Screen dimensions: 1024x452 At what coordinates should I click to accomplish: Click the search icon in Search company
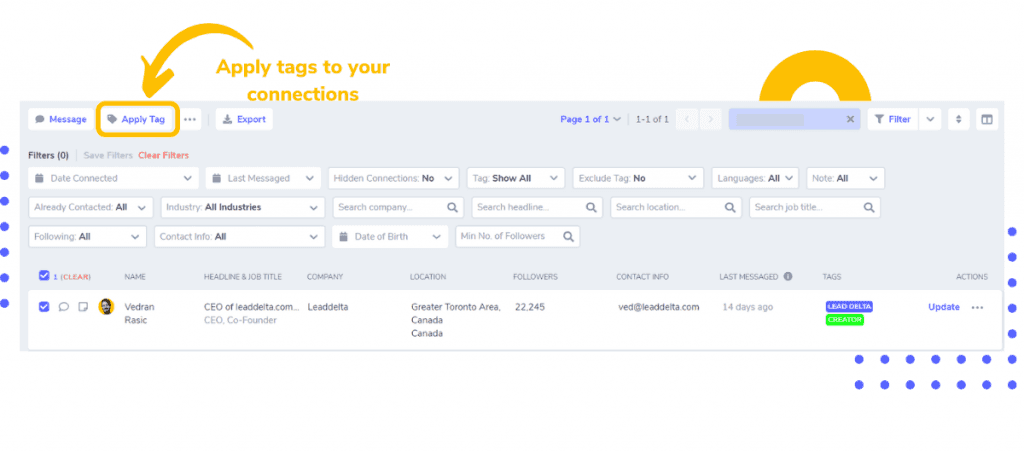[x=452, y=208]
